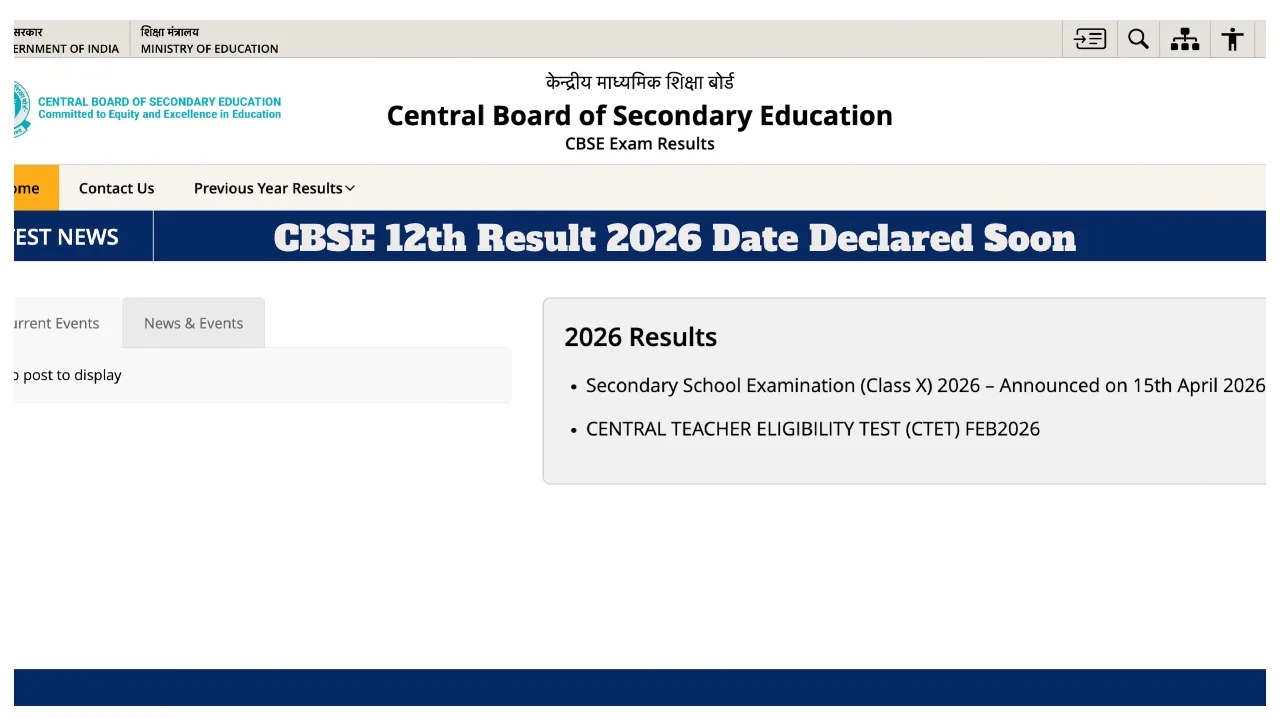1280x720 pixels.
Task: Open the Previous Year Results chevron menu
Action: [x=348, y=188]
